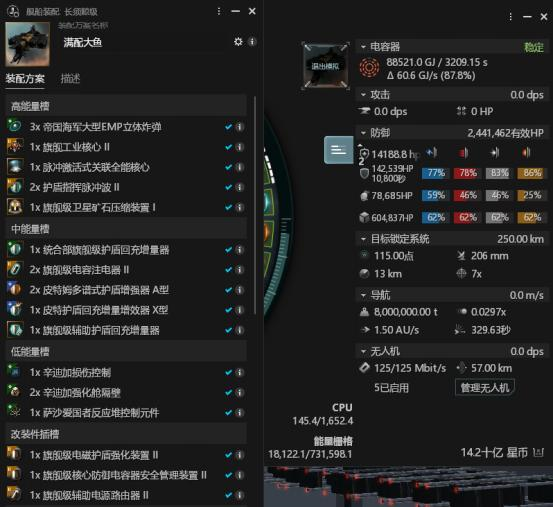553x507 pixels.
Task: Collapse the 电容器 section
Action: pyautogui.click(x=363, y=47)
